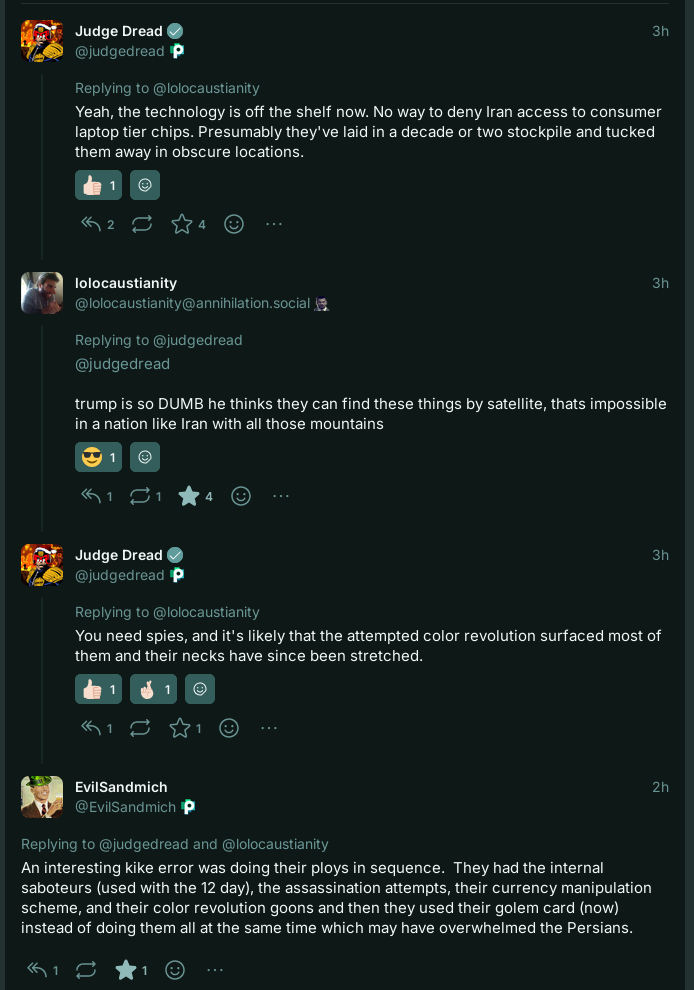Open more options on Judge Dread's first post
This screenshot has width=694, height=990.
pyautogui.click(x=274, y=224)
